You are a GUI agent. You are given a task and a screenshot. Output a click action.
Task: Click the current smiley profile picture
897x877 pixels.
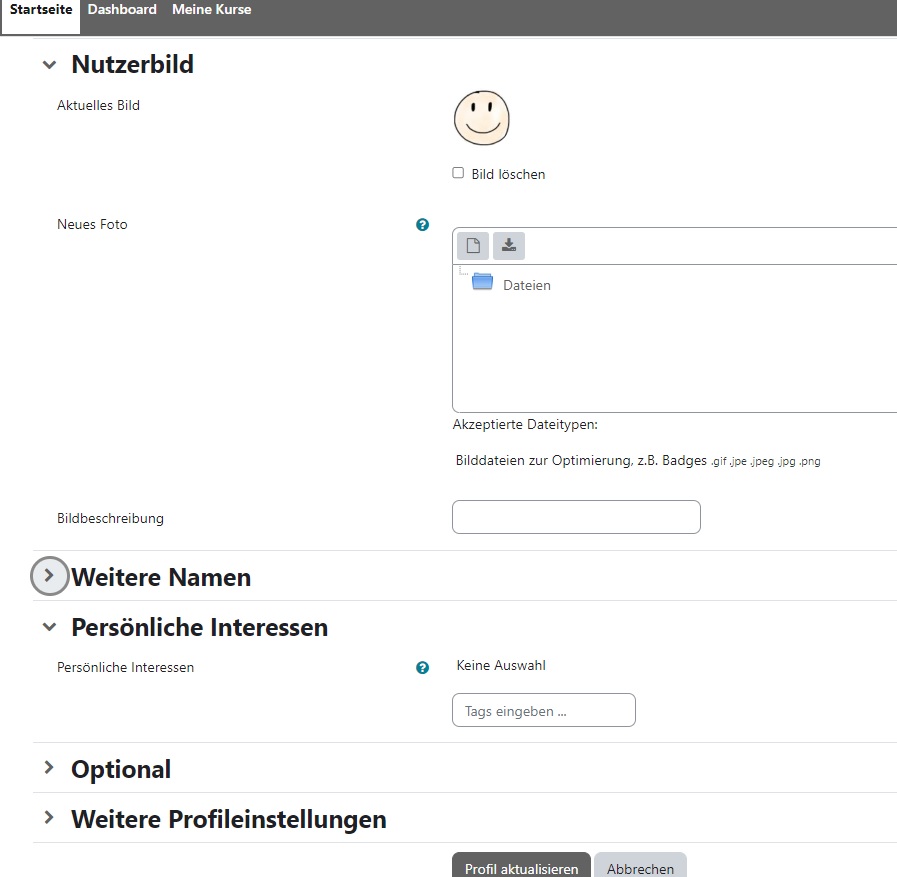pos(482,118)
